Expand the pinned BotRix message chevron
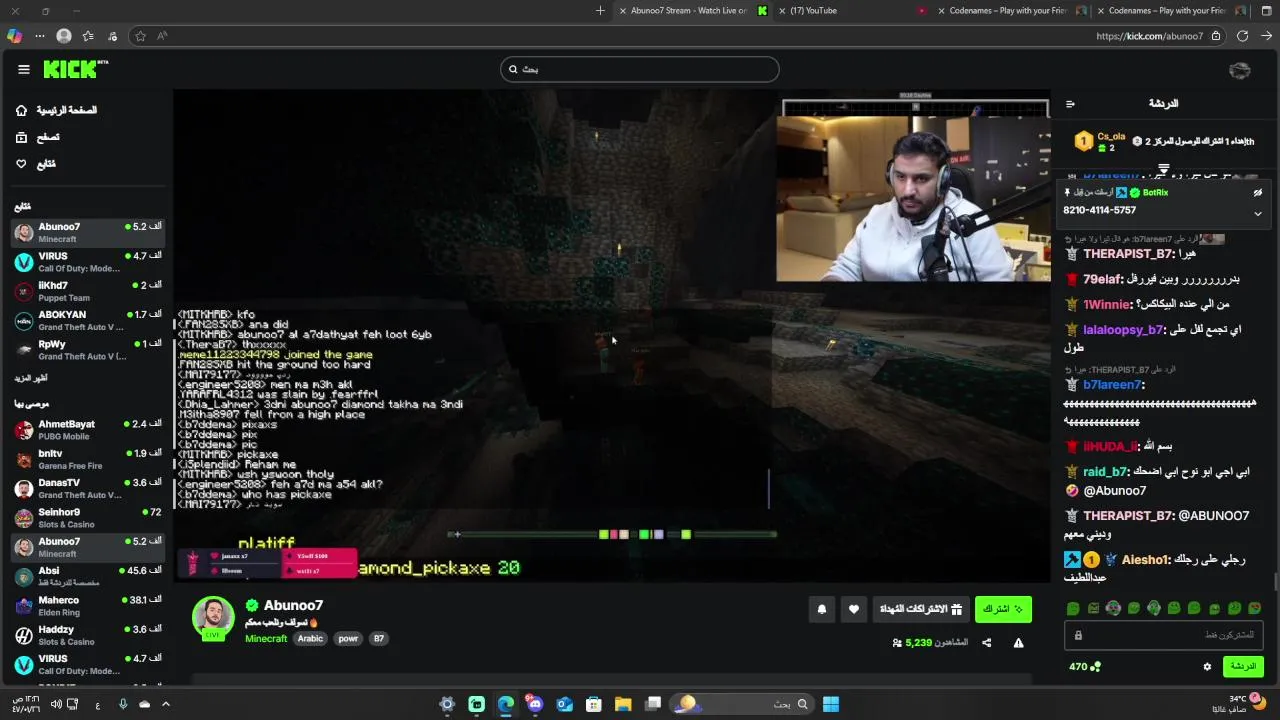The image size is (1280, 720). 1258,213
